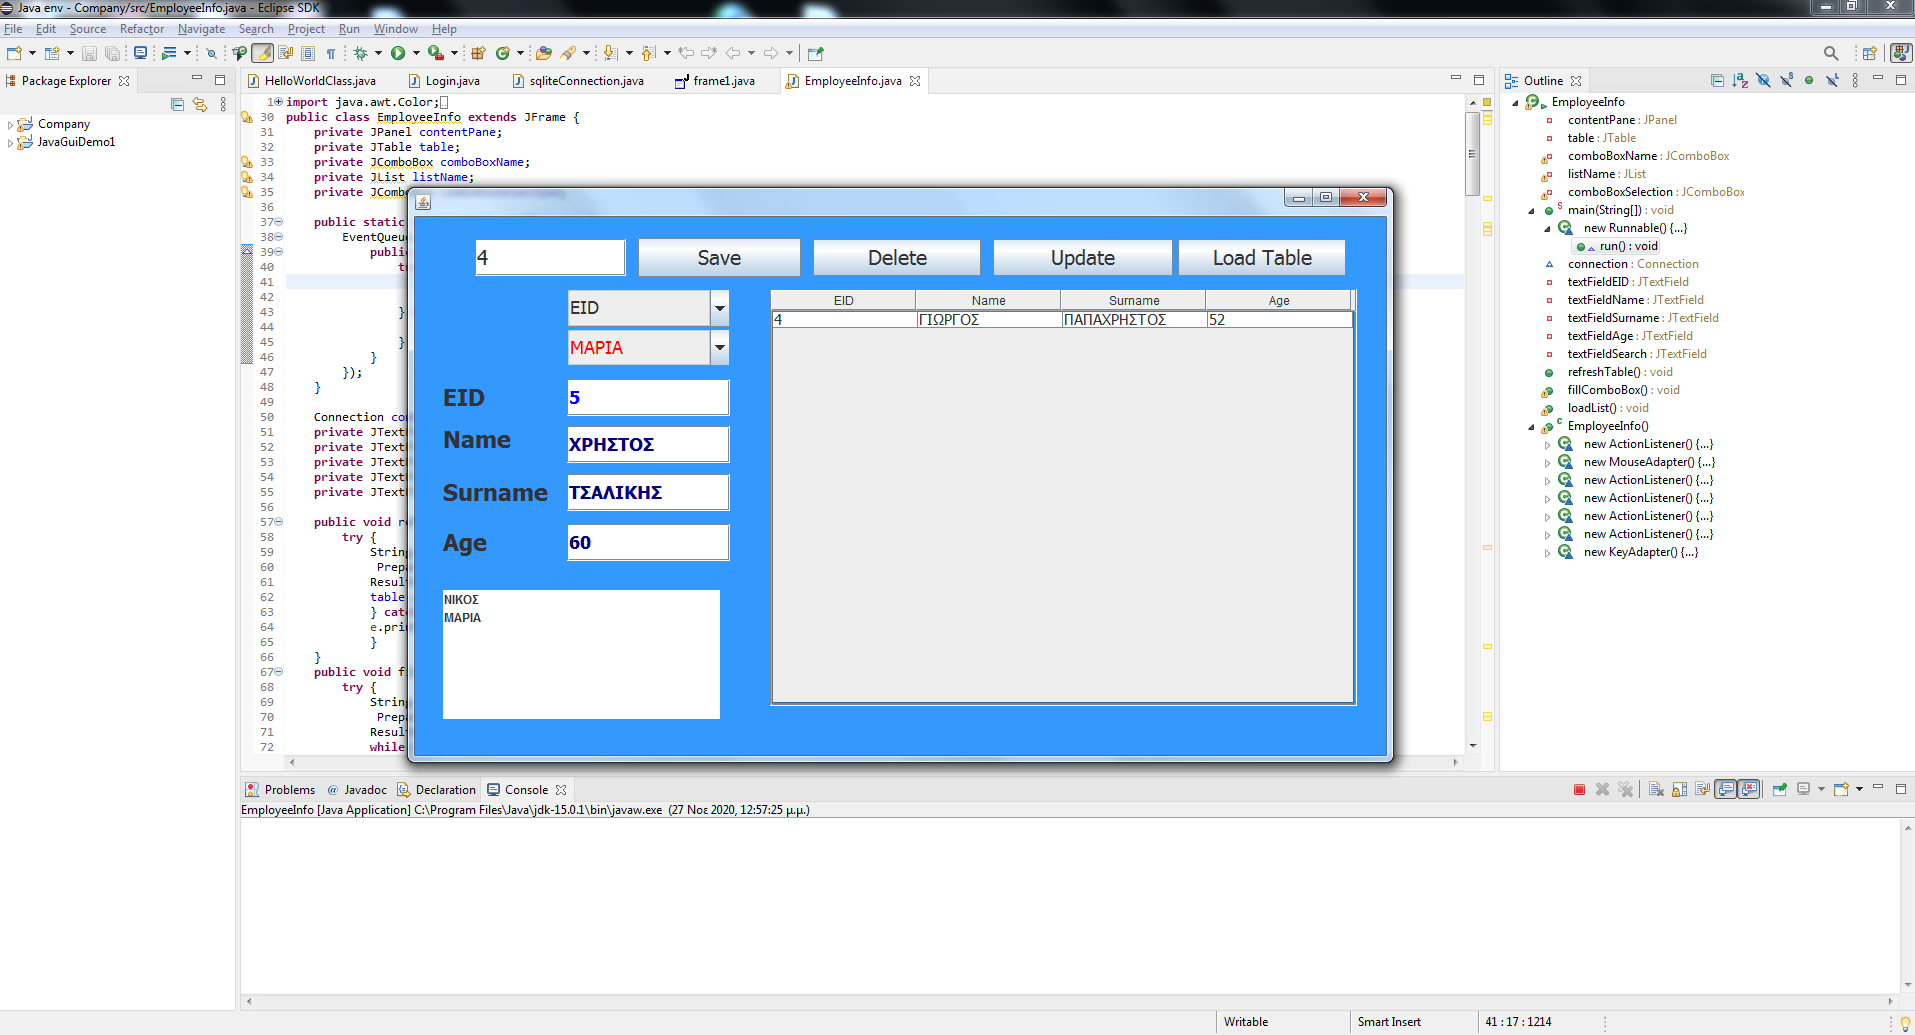Click Clear Console icon
The image size is (1915, 1035).
(1656, 790)
